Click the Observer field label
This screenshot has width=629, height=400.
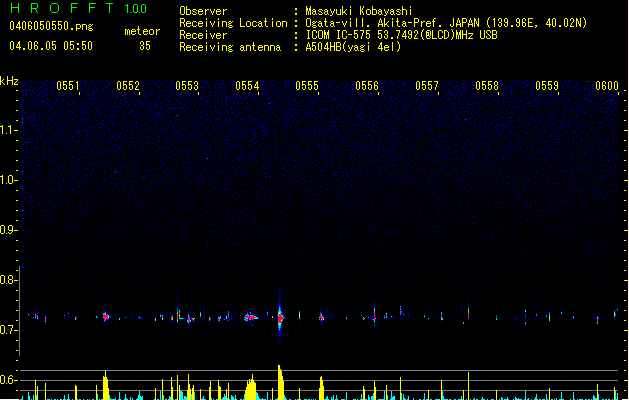point(203,11)
